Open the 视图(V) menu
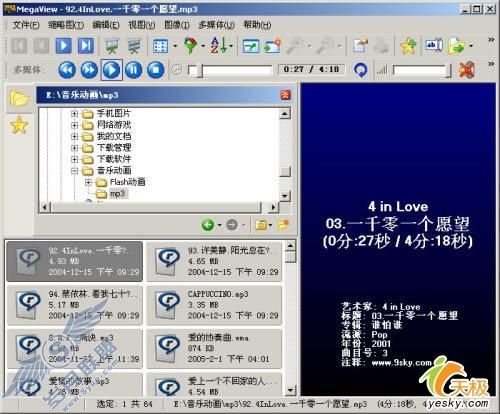The image size is (500, 414). pyautogui.click(x=142, y=25)
